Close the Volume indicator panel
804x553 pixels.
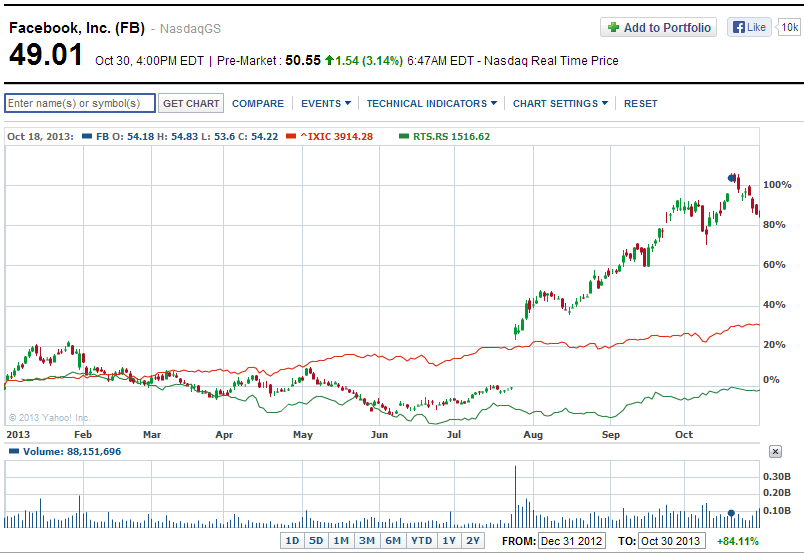775,451
